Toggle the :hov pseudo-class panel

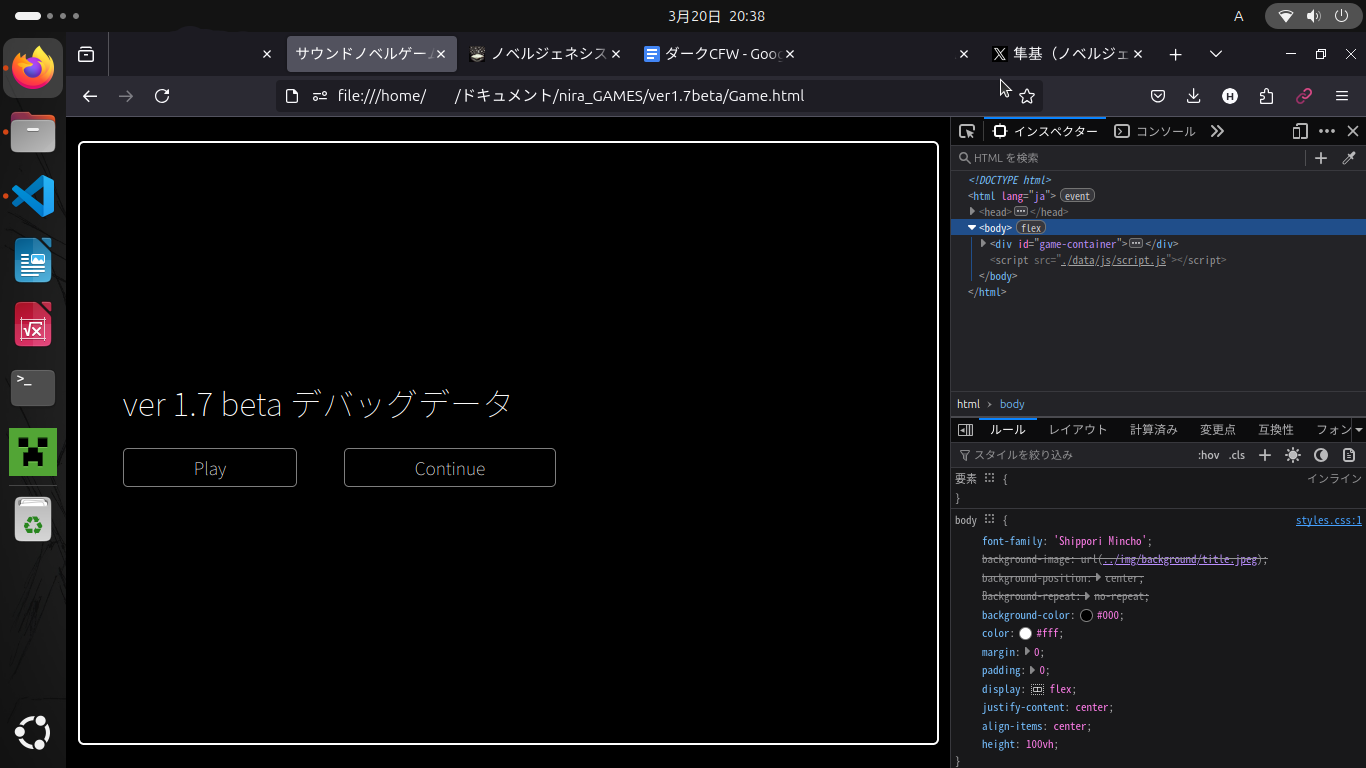click(x=1208, y=455)
